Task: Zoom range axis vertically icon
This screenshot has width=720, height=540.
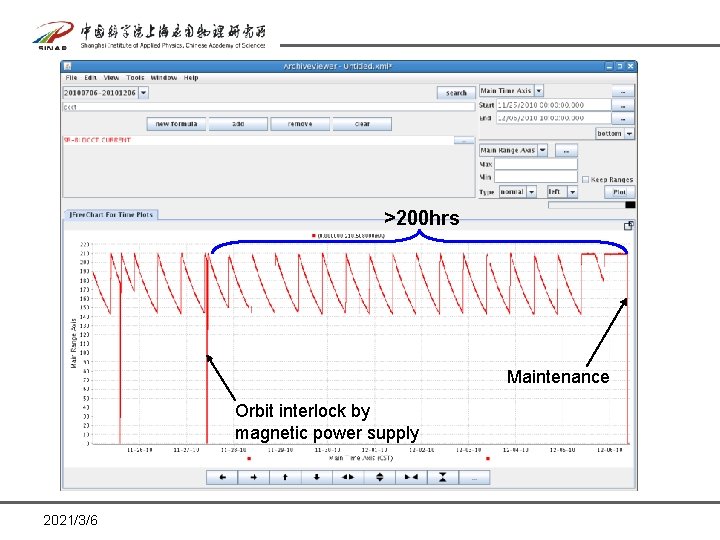Action: coord(379,478)
